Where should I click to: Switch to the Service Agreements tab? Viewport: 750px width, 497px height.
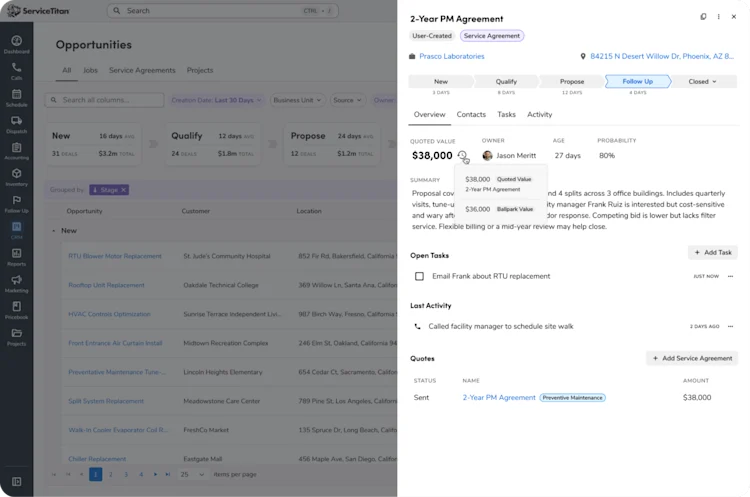click(x=142, y=70)
